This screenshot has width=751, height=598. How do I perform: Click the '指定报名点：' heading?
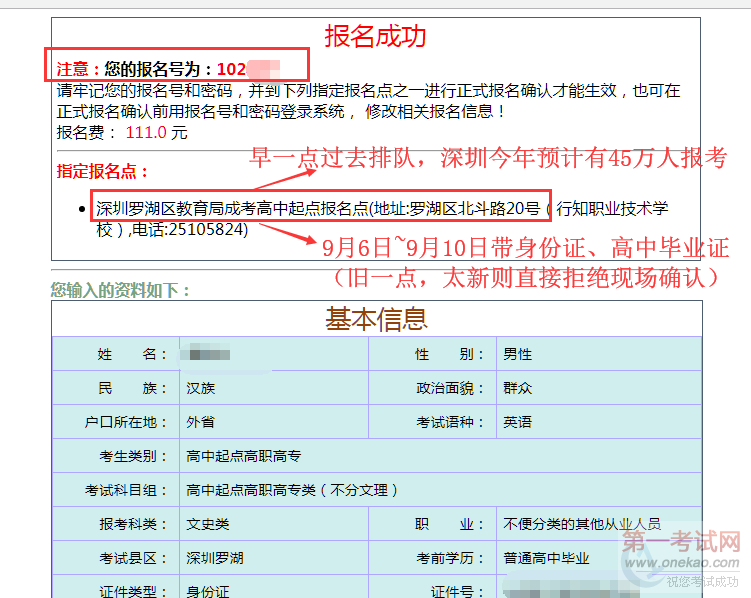(102, 171)
